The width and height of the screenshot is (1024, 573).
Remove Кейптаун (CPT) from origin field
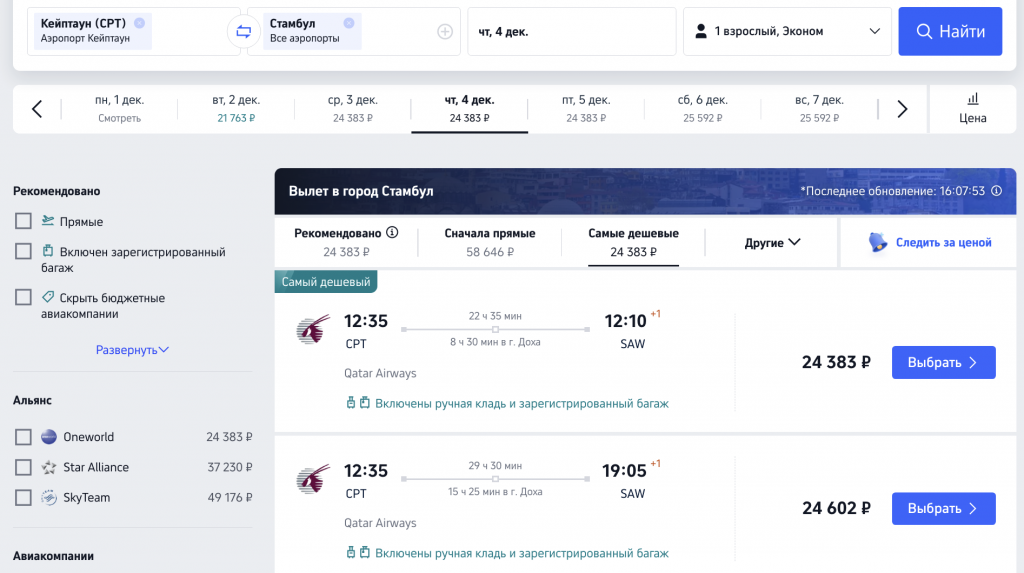tap(140, 23)
